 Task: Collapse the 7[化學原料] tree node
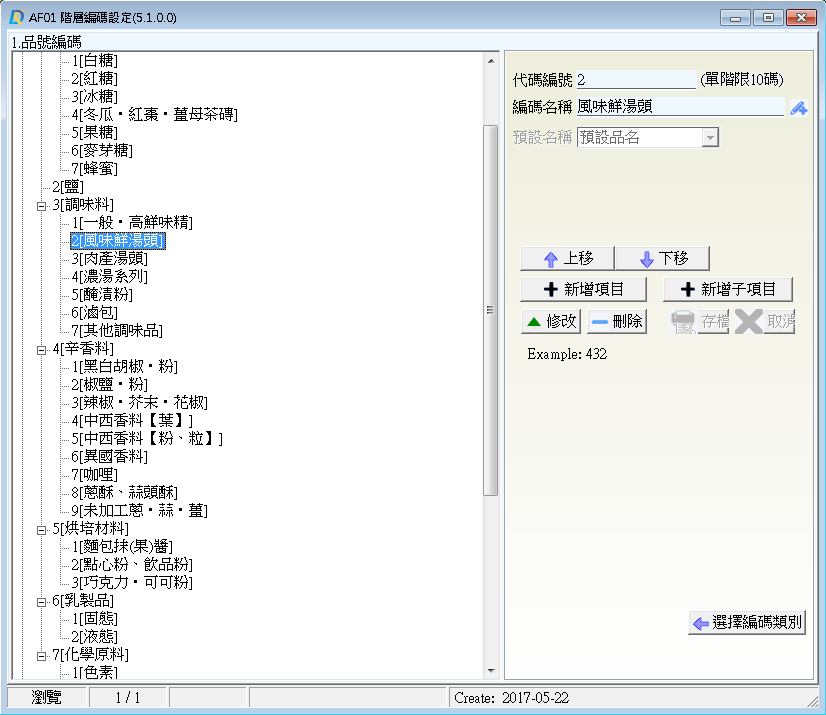pos(42,656)
